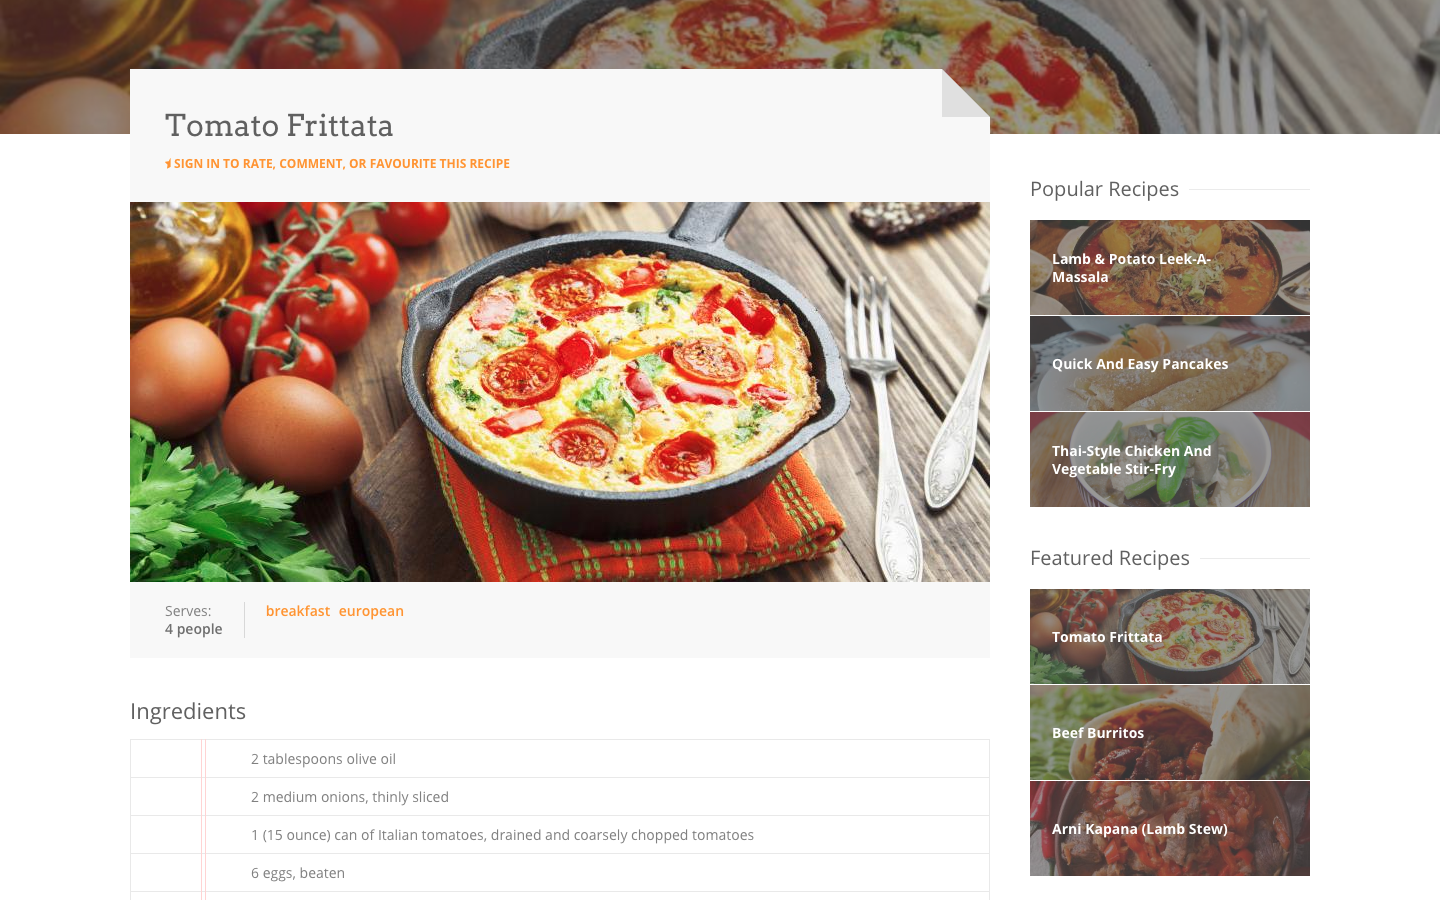Select the Italian tomatoes ingredient row
The height and width of the screenshot is (900, 1440).
coord(560,835)
